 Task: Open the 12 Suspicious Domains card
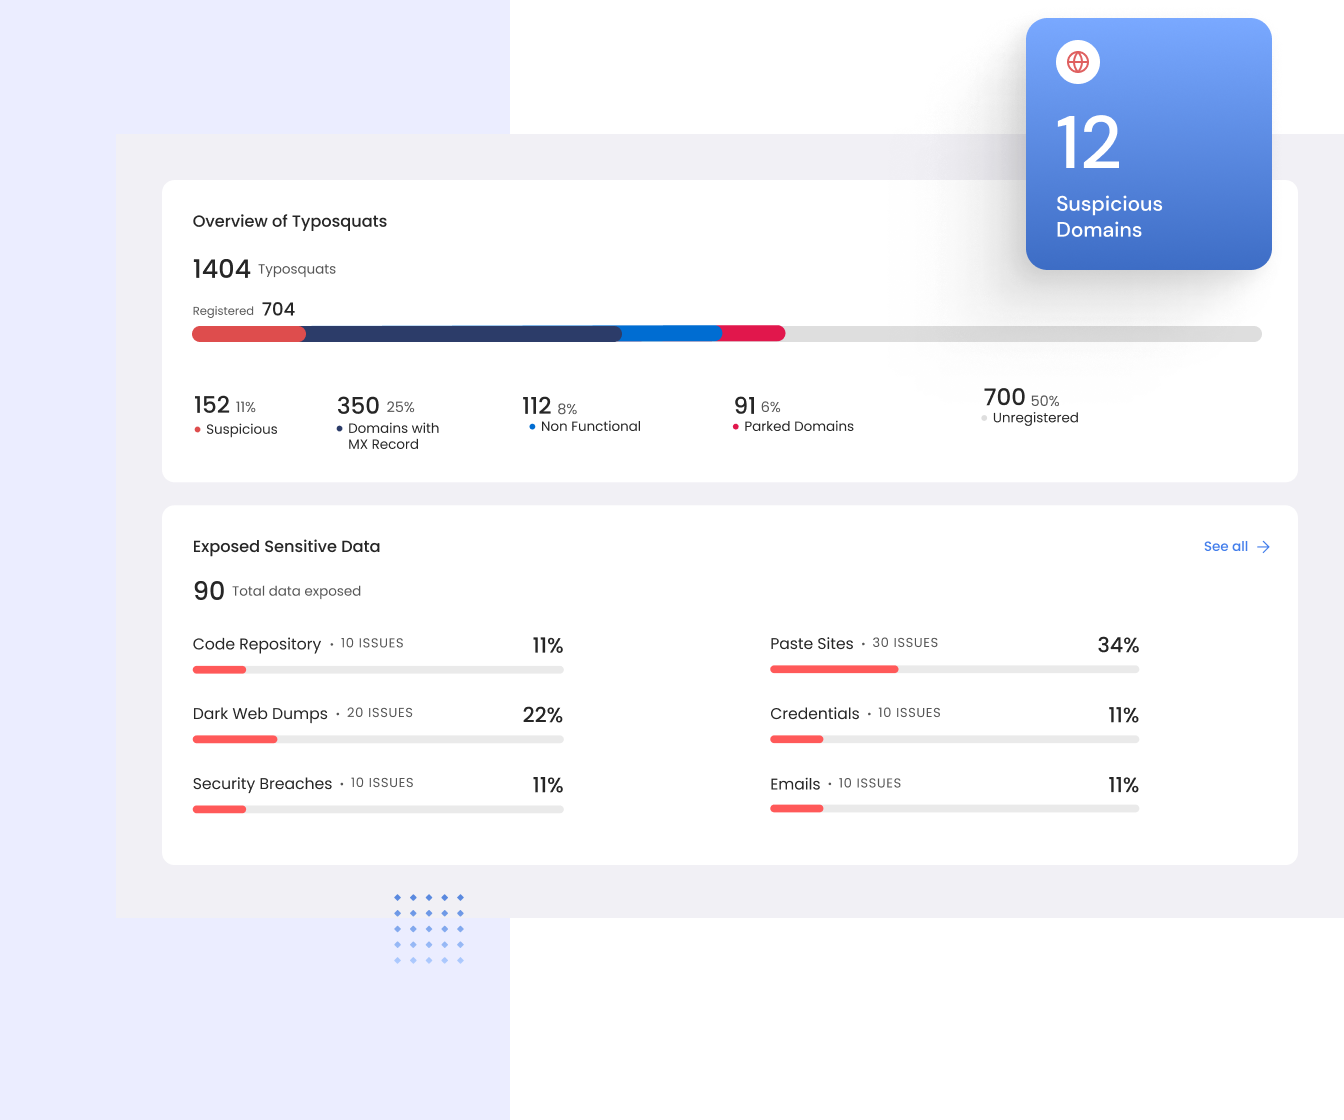point(1148,143)
